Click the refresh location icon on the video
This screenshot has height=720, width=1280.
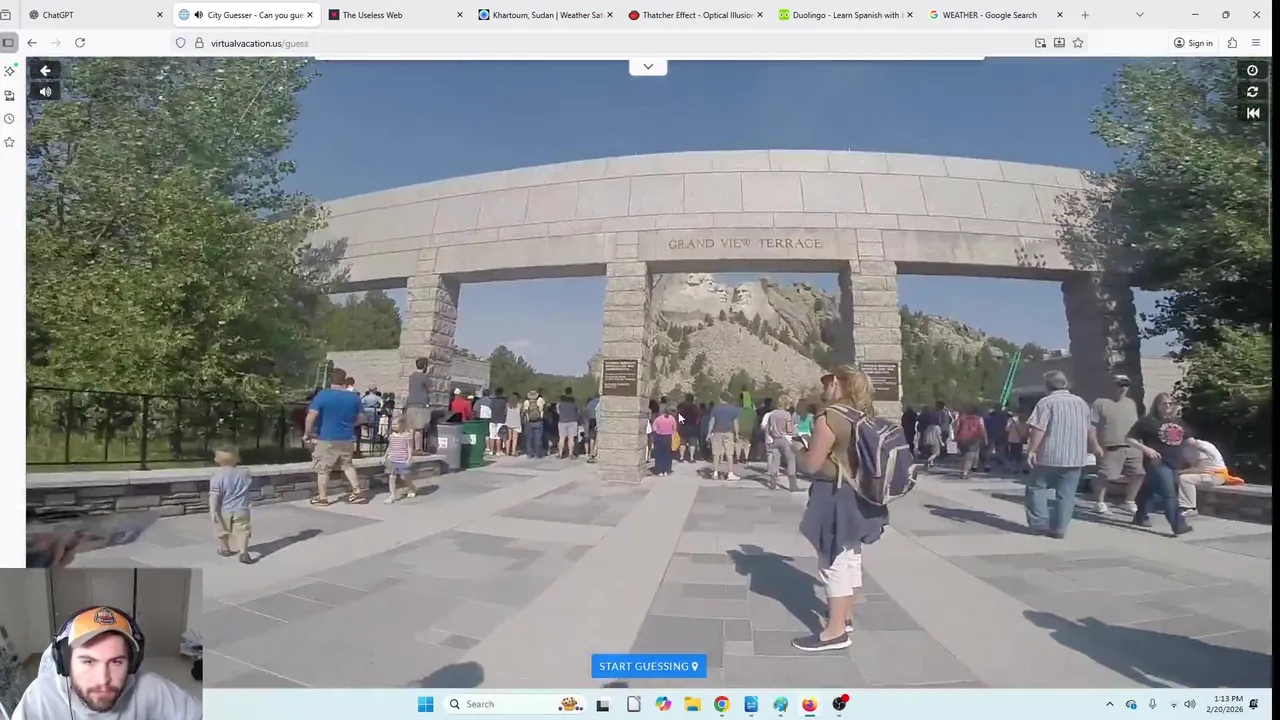pos(1252,92)
